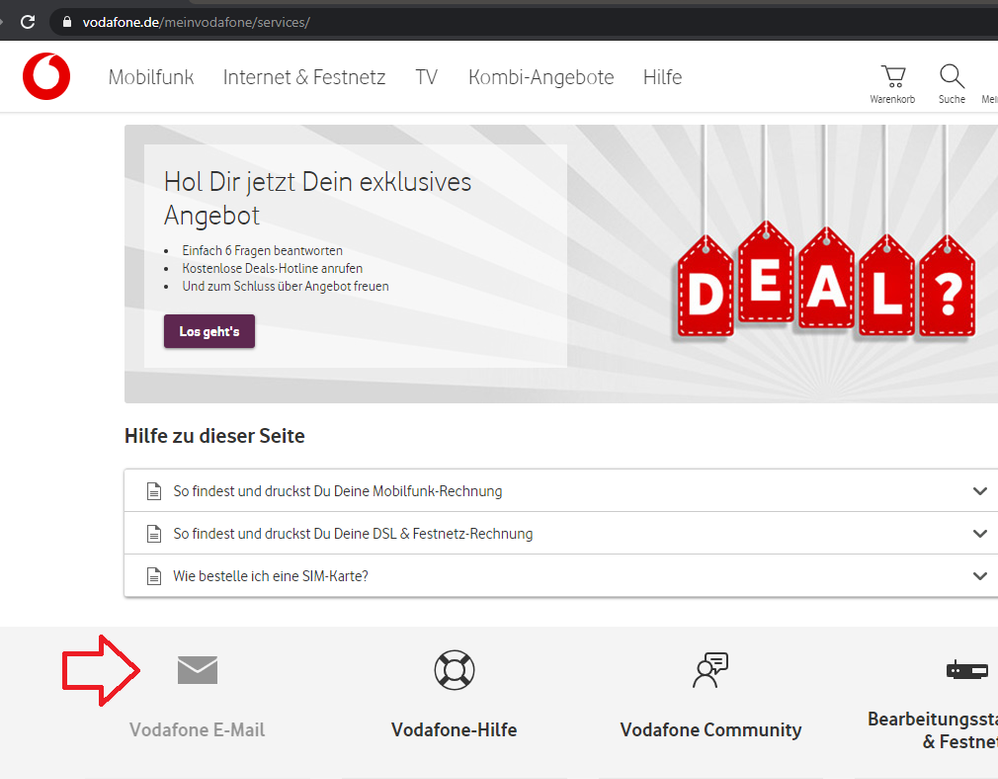Click the browser address bar URL
The height and width of the screenshot is (779, 998).
tap(196, 22)
